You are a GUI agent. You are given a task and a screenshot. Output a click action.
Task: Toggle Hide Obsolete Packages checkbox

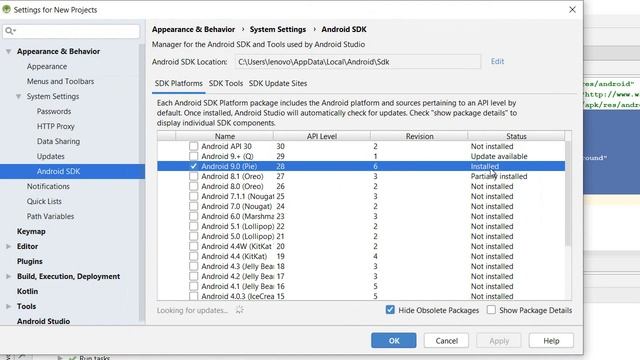click(390, 310)
